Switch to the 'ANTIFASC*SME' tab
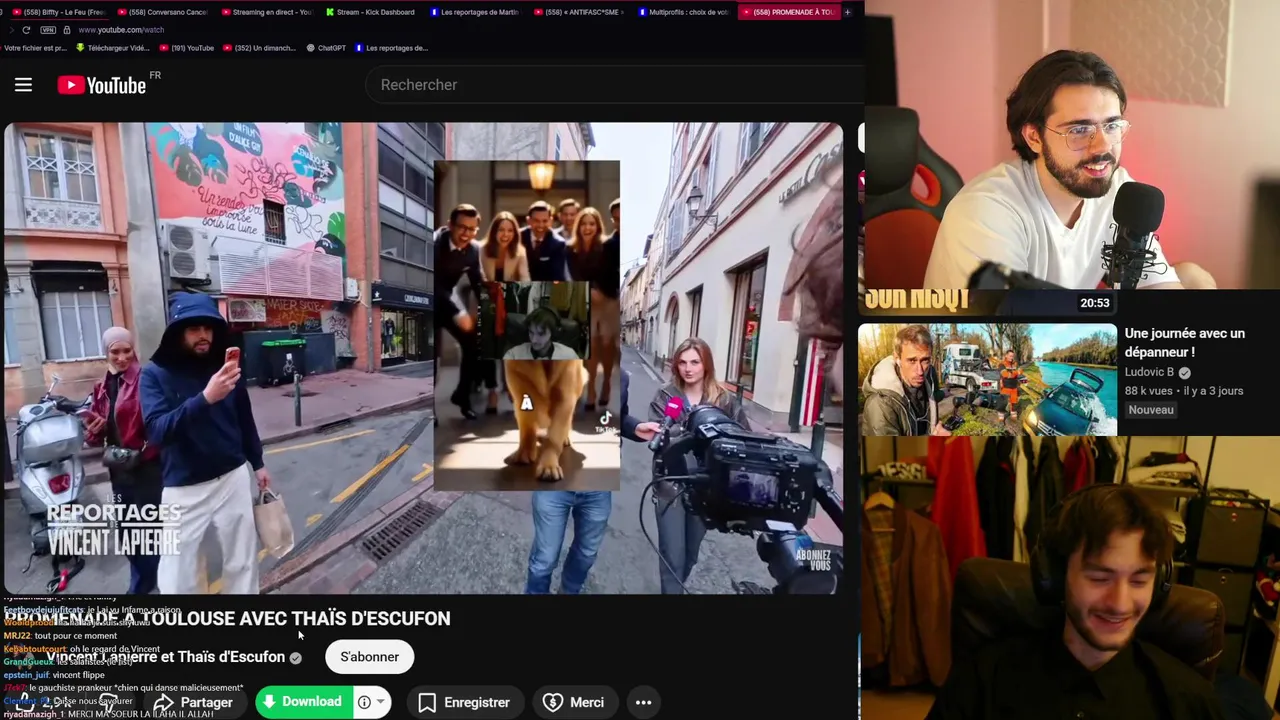Viewport: 1280px width, 720px height. (x=579, y=12)
